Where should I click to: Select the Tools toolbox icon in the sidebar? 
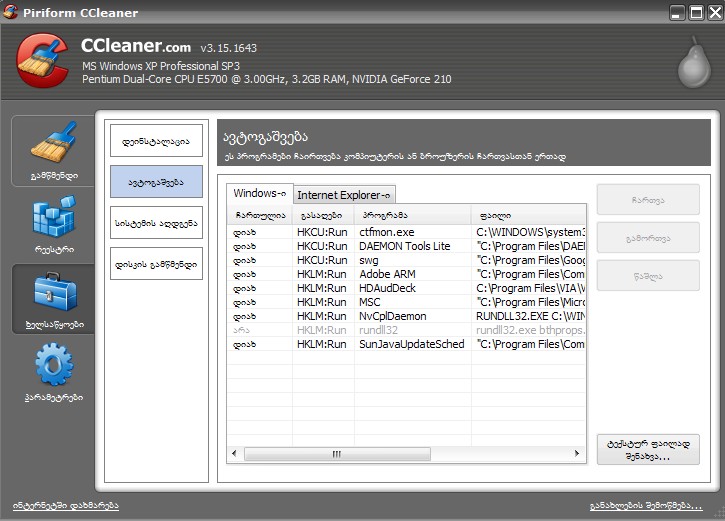[x=53, y=298]
